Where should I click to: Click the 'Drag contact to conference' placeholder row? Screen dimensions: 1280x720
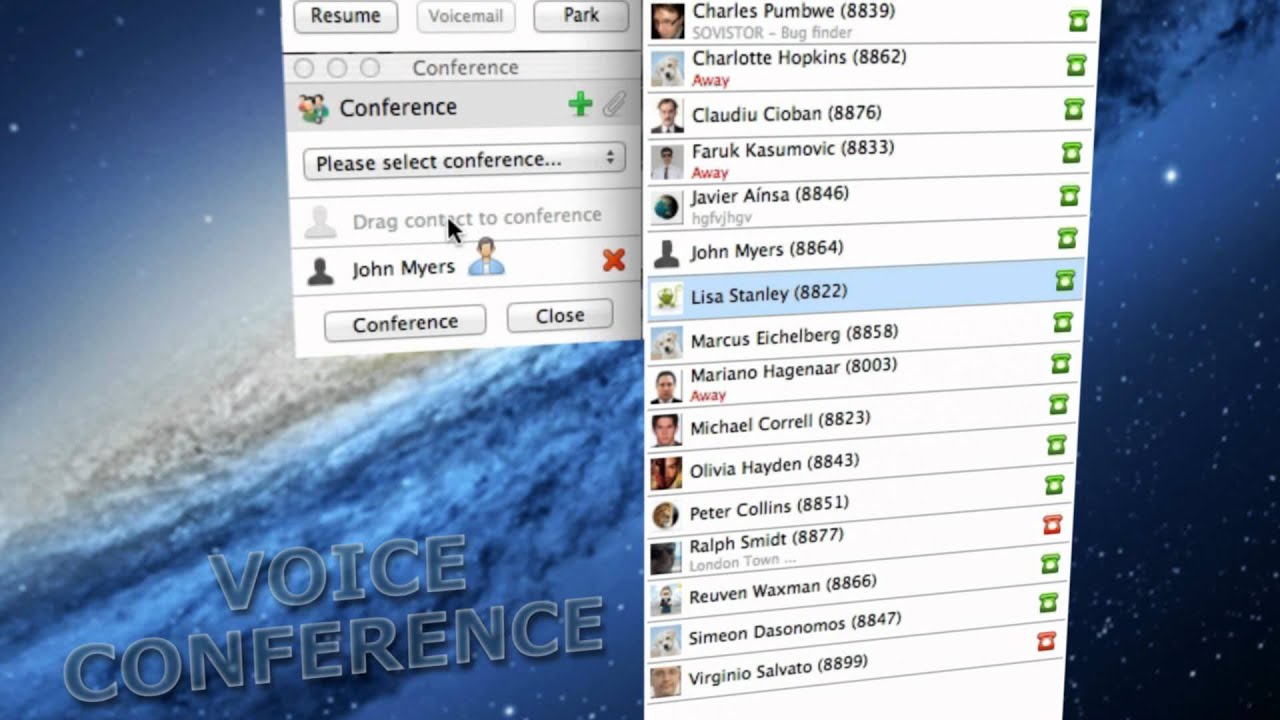464,219
